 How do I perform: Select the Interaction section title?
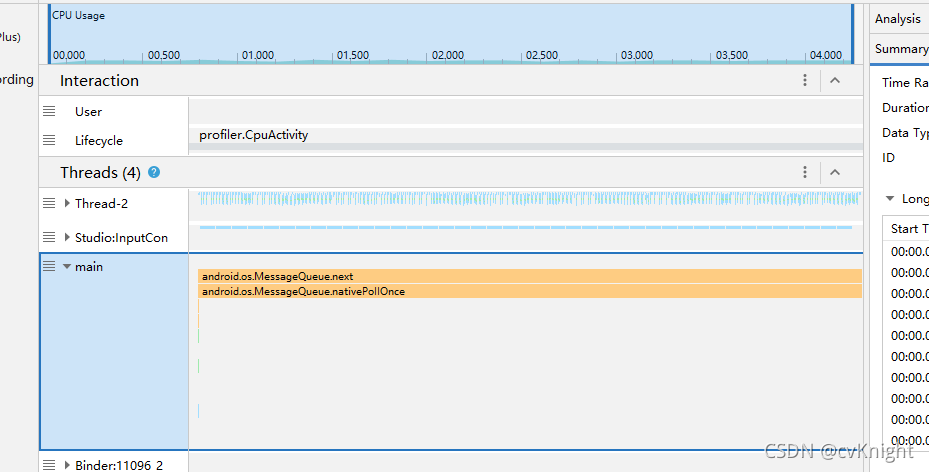pos(100,81)
